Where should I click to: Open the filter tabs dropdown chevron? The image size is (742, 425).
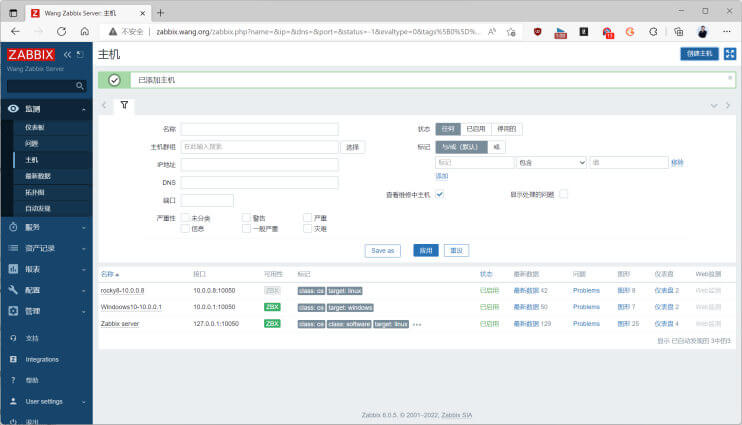pos(714,106)
